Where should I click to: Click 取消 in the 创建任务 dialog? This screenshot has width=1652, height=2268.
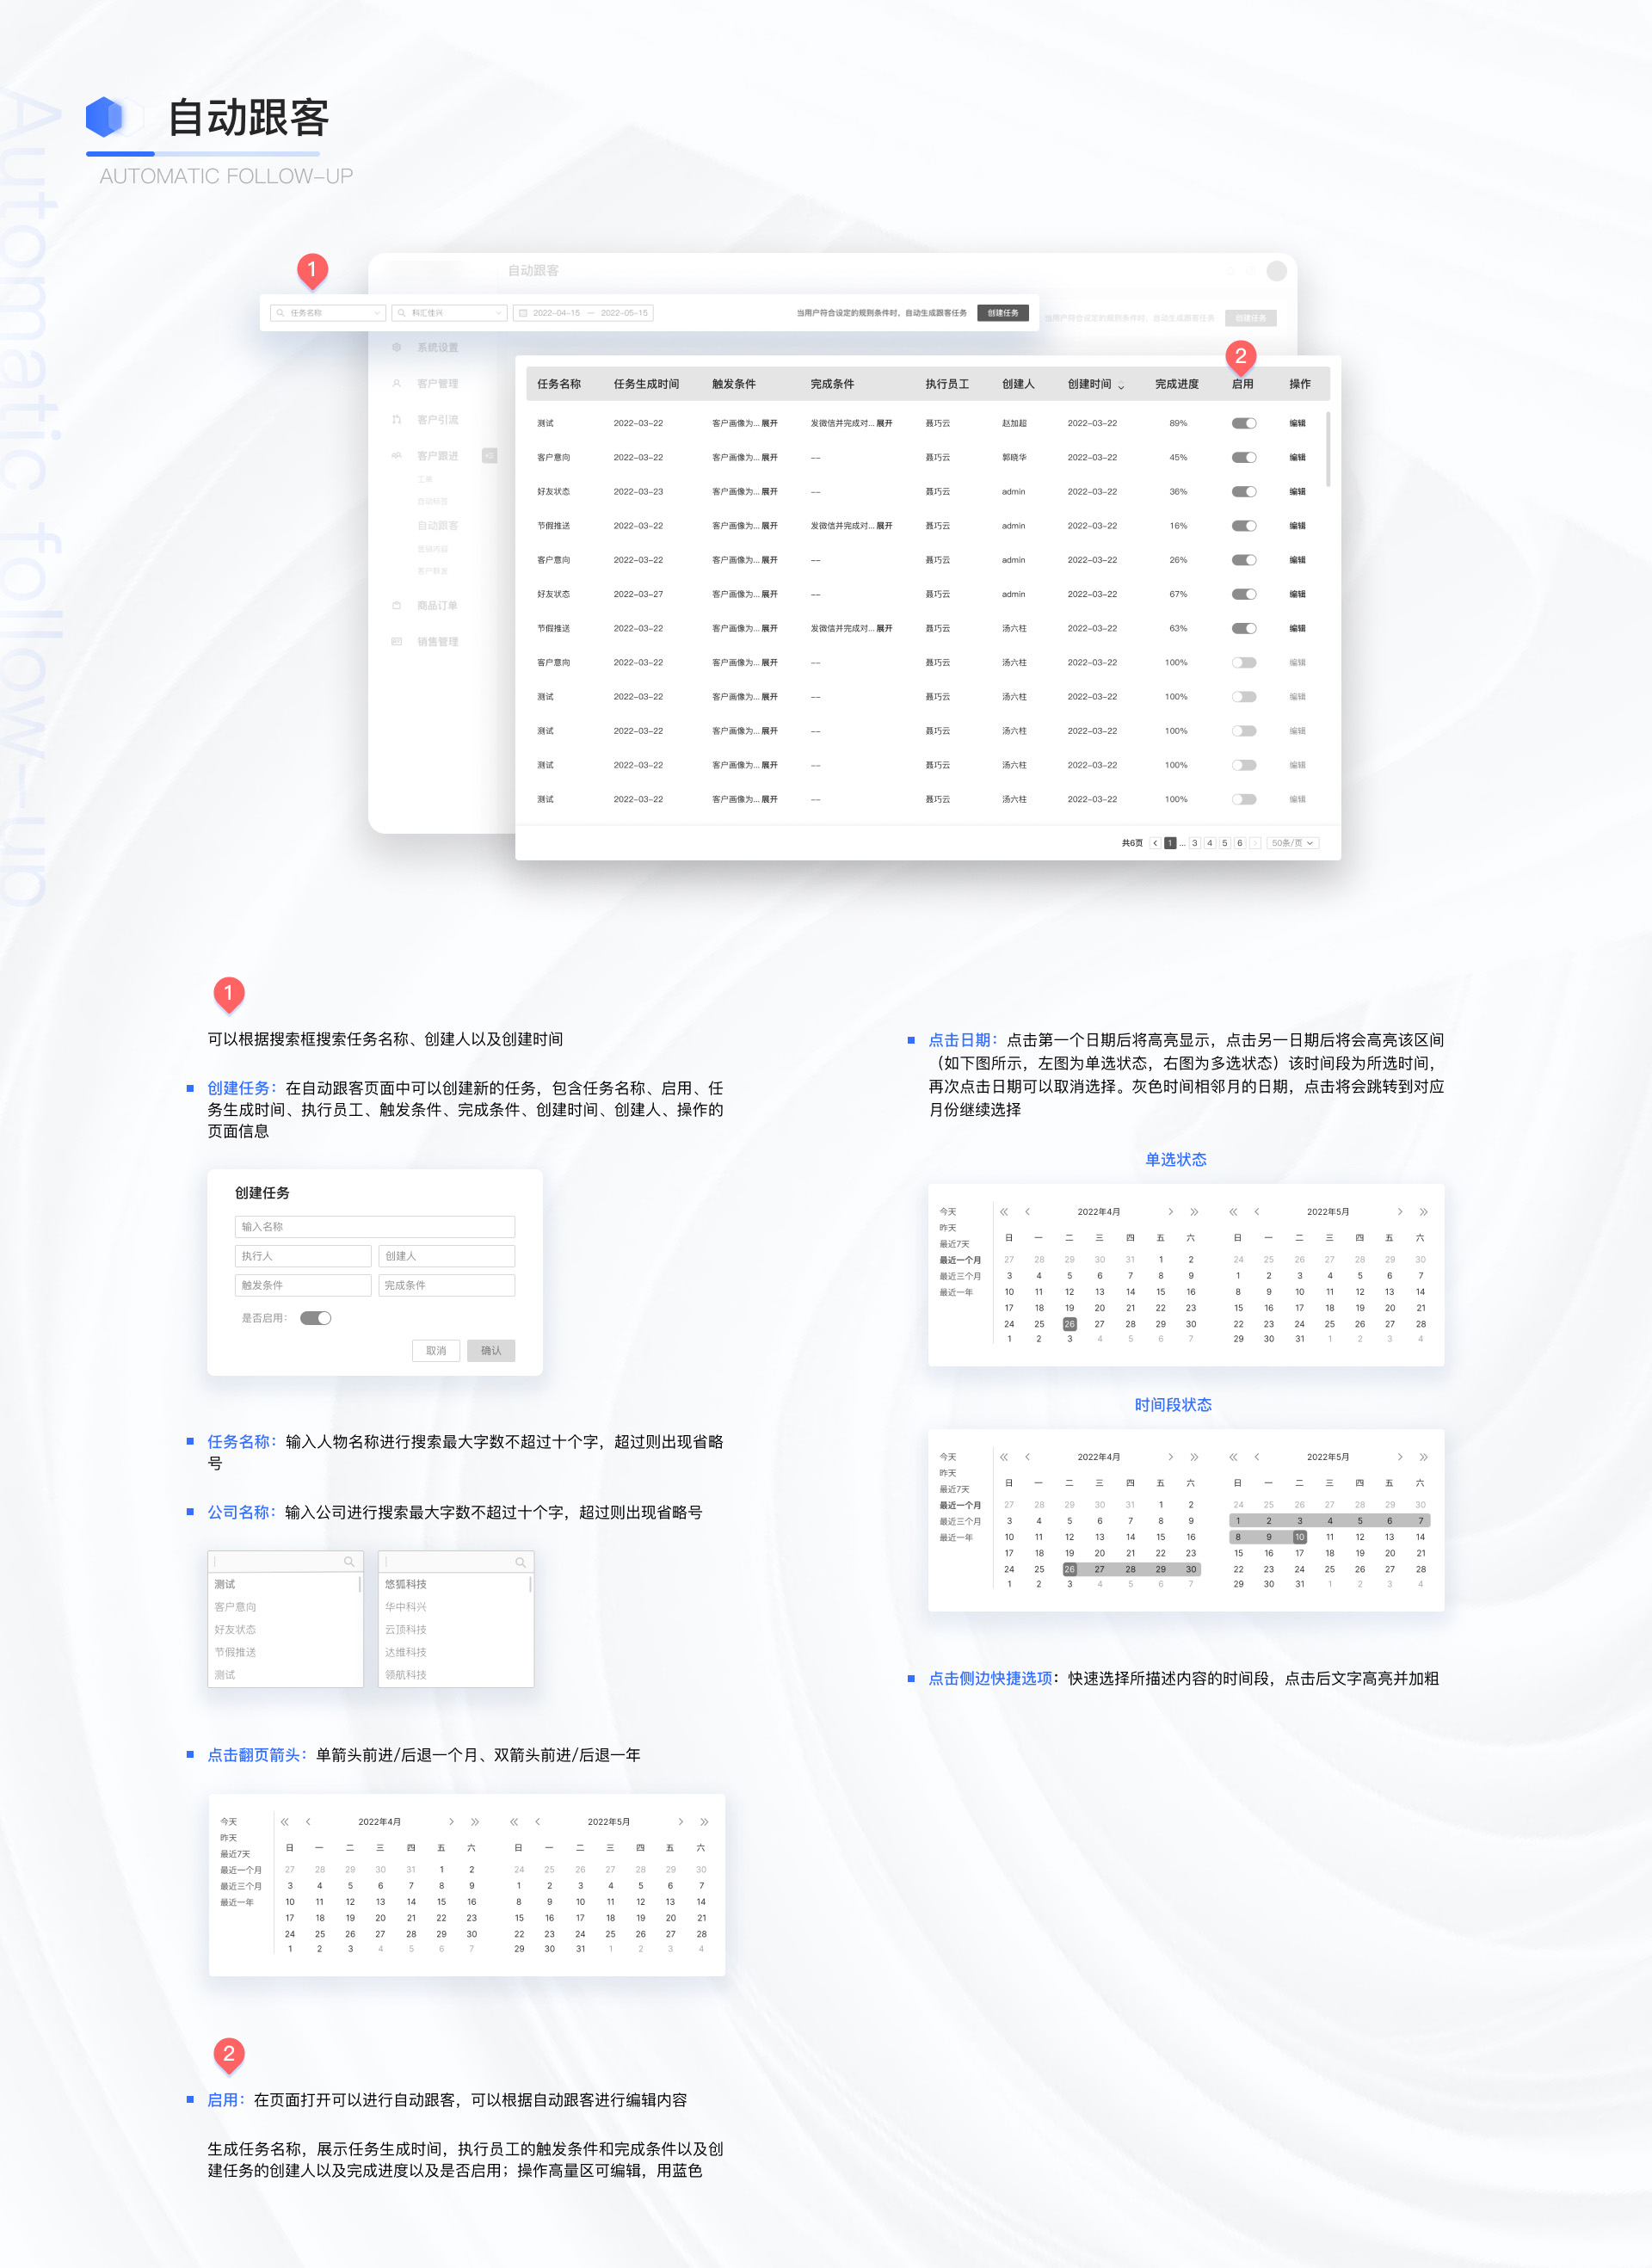tap(436, 1350)
